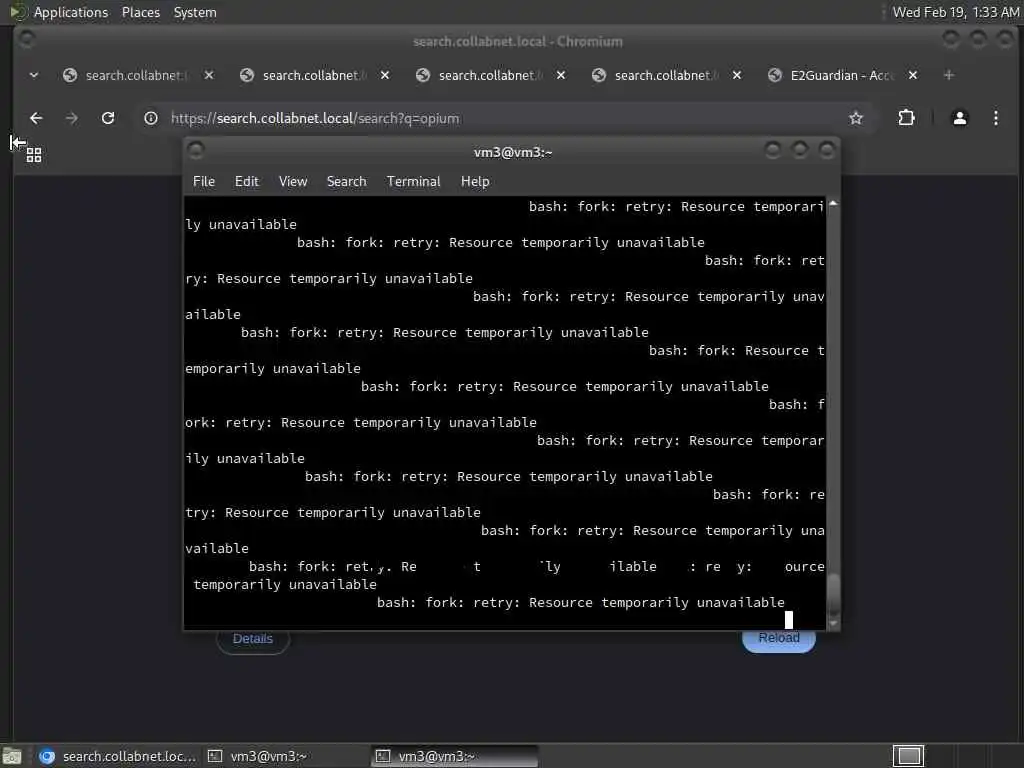This screenshot has height=768, width=1024.
Task: Close the first search.collabnet tab
Action: coord(209,75)
